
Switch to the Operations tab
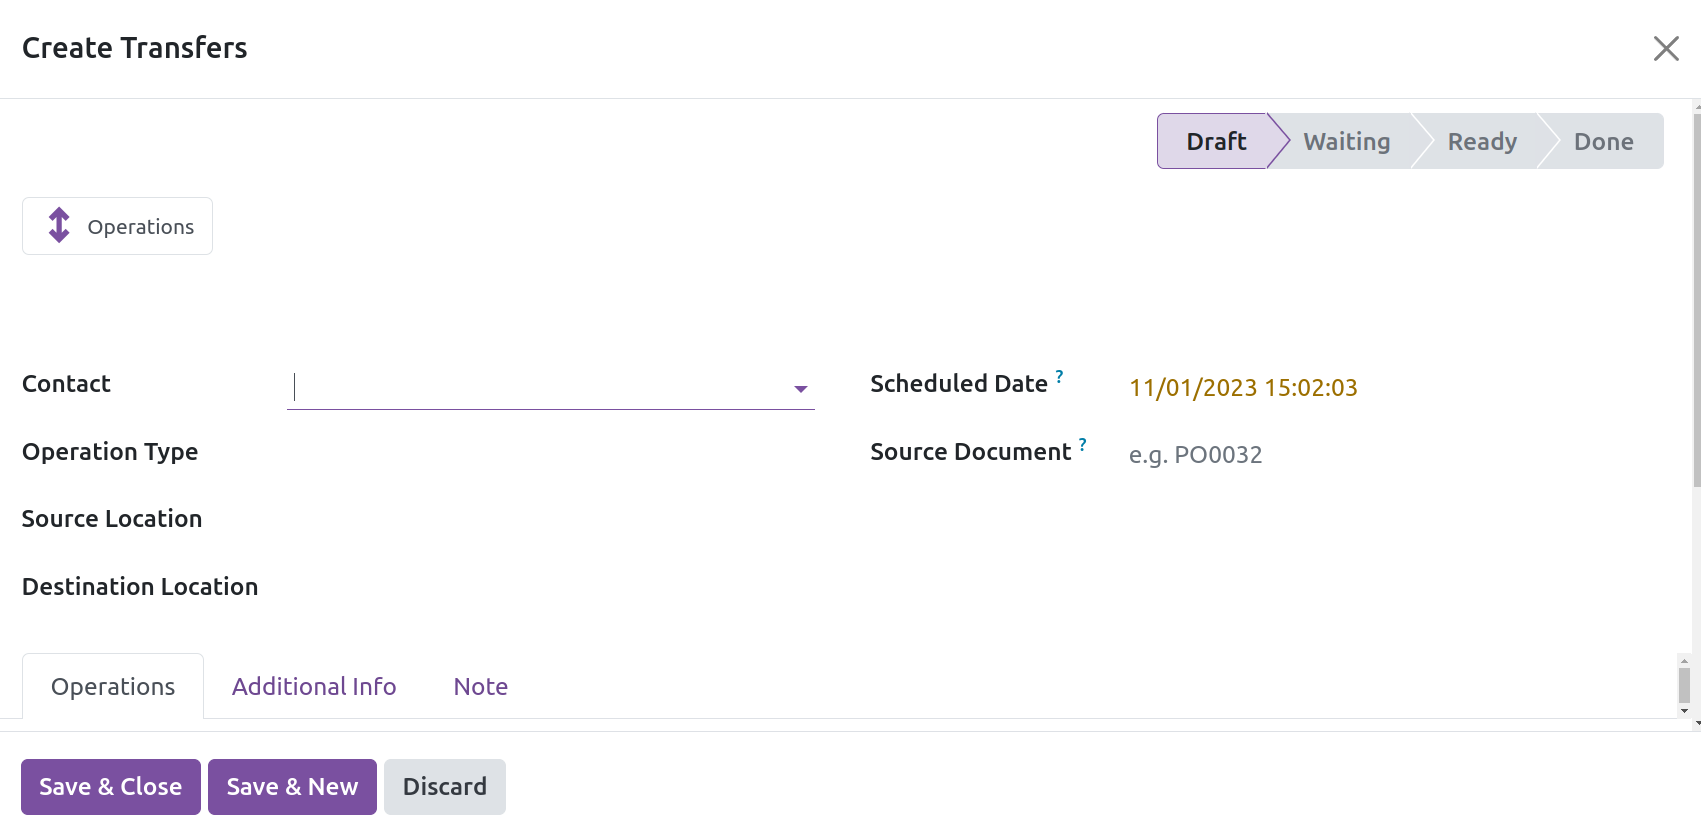tap(113, 687)
